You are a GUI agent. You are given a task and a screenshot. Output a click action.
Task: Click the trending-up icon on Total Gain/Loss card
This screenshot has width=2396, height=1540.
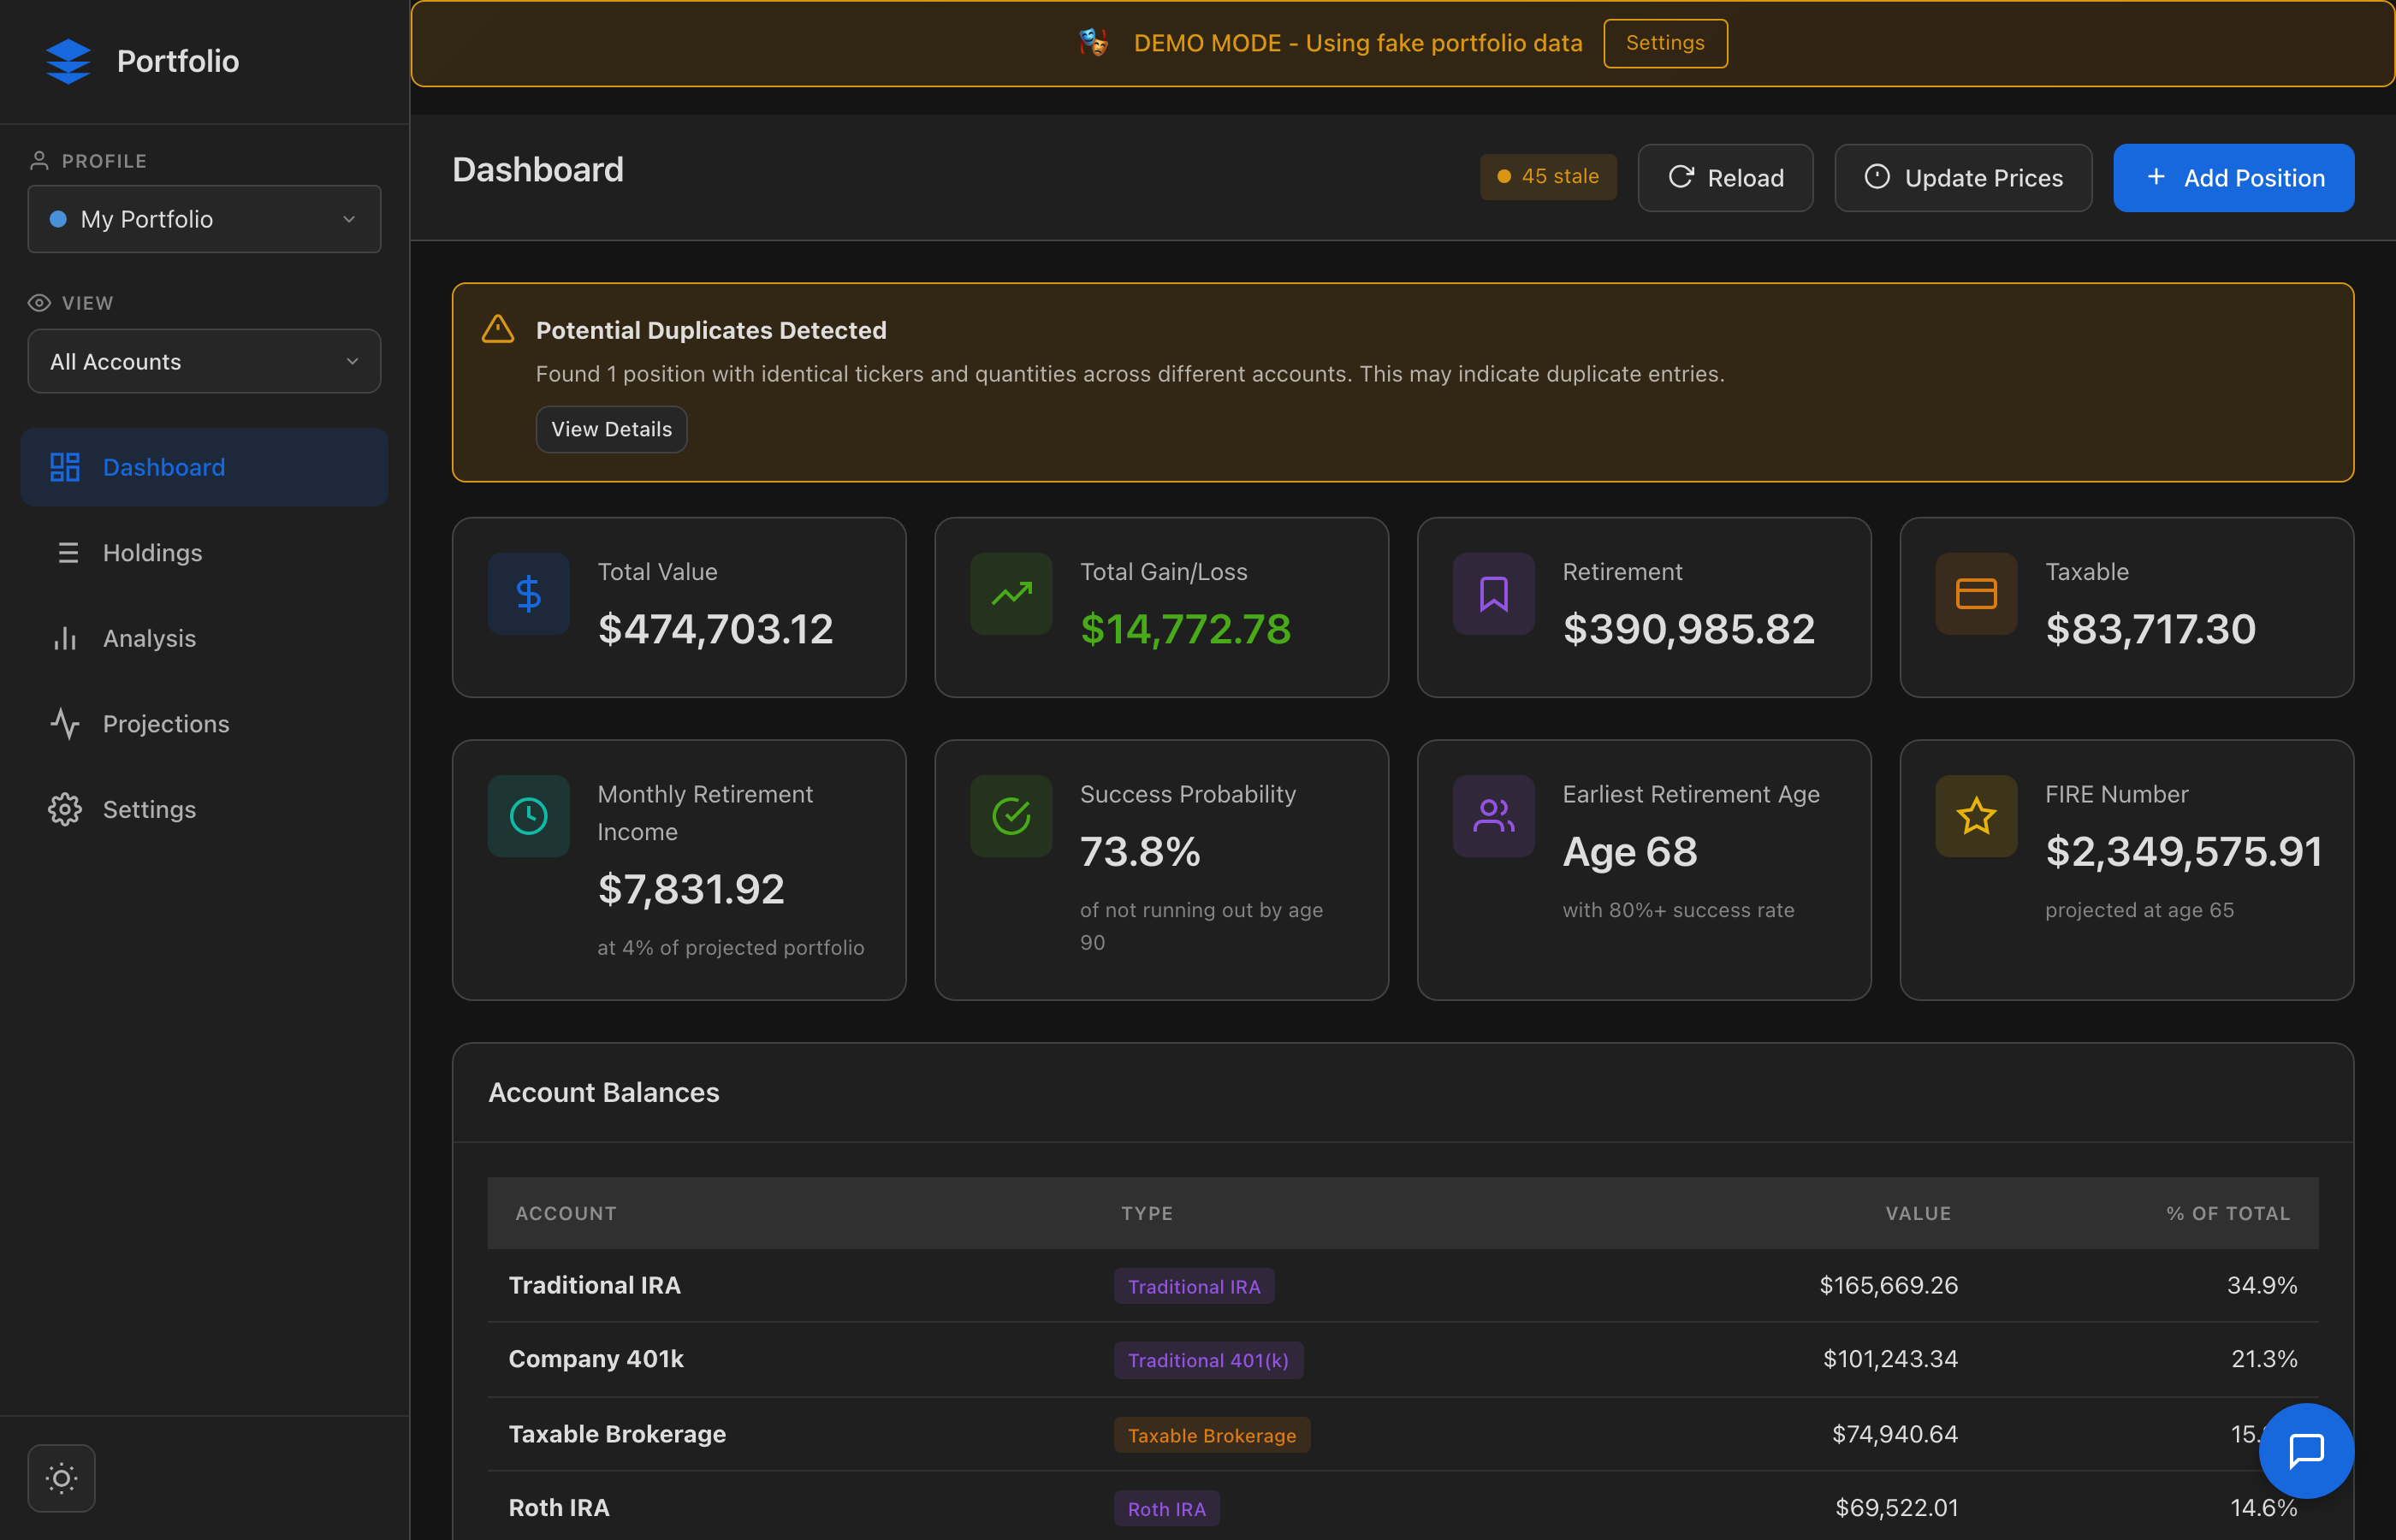pos(1011,594)
